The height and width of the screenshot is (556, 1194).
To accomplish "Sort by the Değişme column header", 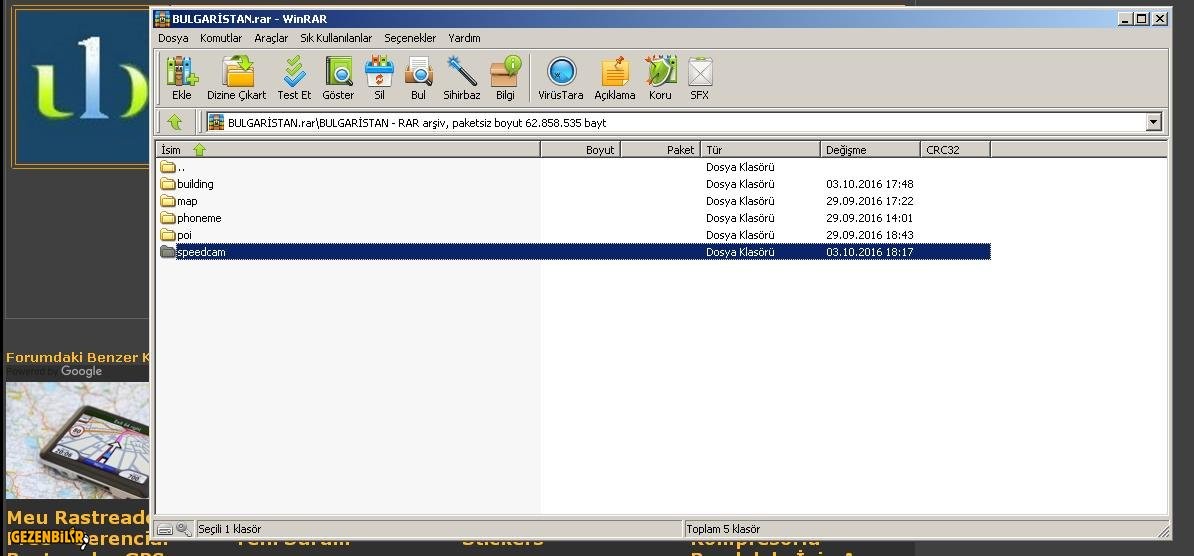I will pyautogui.click(x=870, y=150).
